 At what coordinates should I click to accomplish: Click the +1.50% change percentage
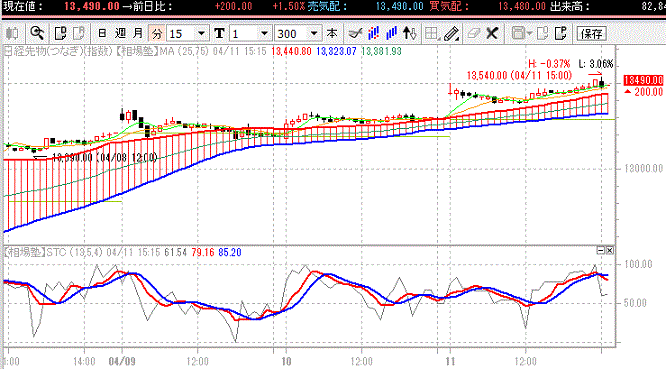289,6
